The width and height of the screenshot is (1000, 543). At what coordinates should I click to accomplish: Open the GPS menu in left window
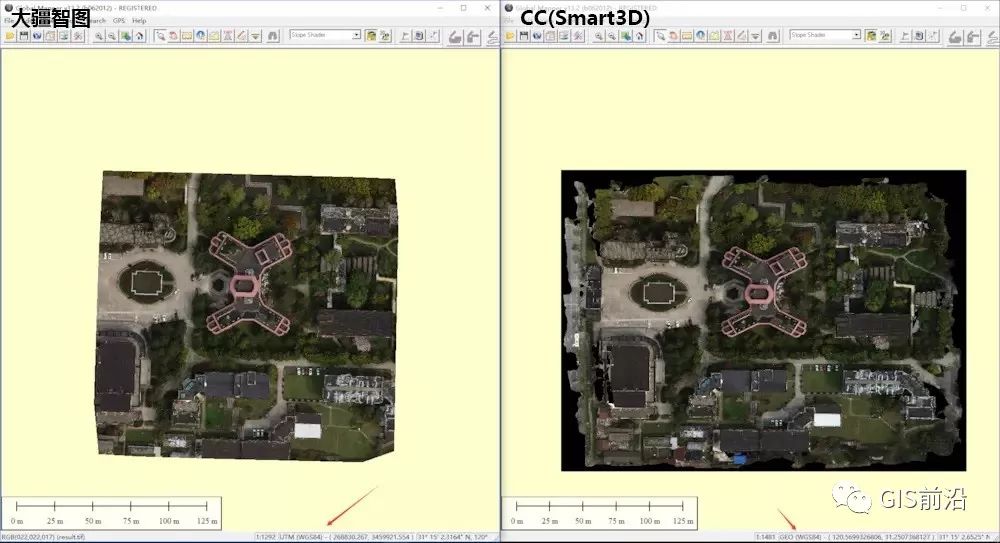119,20
